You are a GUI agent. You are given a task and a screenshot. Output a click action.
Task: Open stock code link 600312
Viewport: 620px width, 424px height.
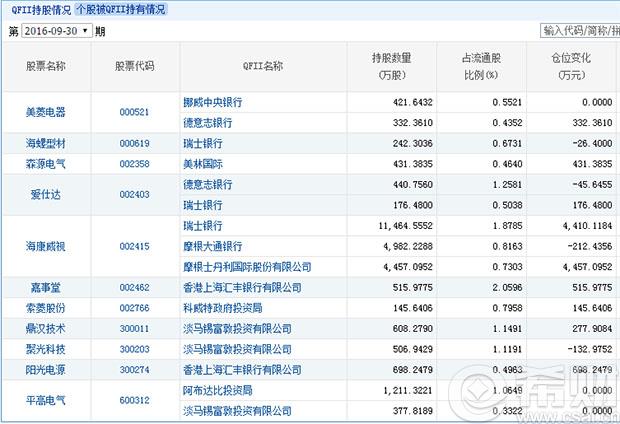134,401
